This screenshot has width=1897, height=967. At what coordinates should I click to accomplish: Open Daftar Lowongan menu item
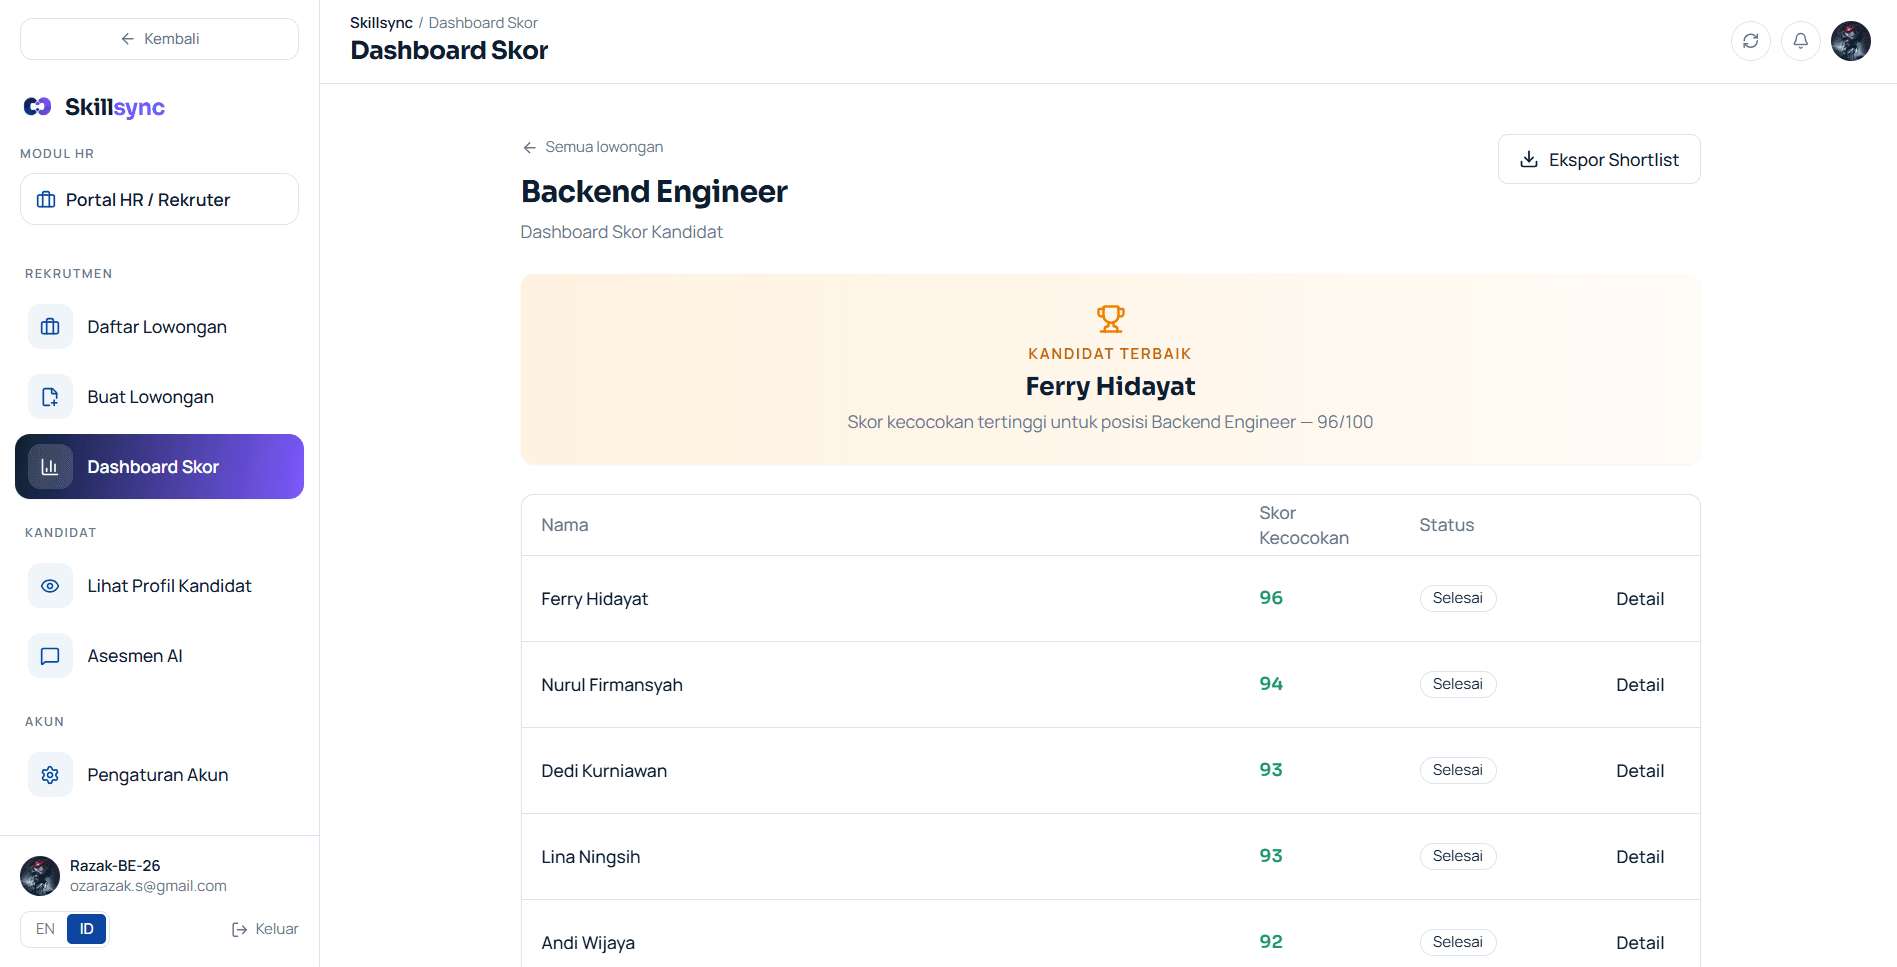[159, 327]
